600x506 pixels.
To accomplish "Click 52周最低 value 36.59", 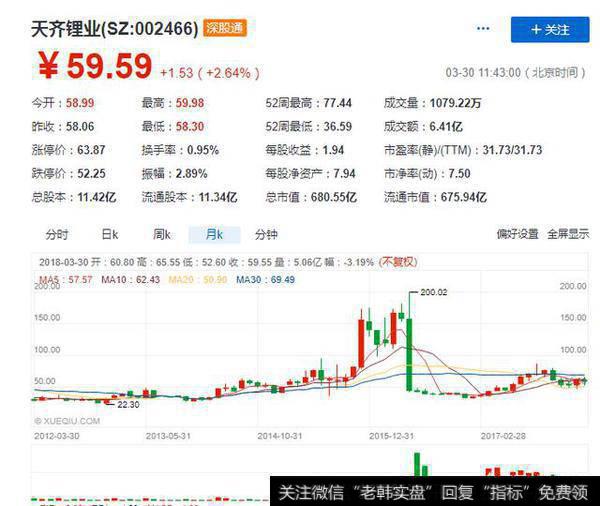I will pyautogui.click(x=338, y=127).
